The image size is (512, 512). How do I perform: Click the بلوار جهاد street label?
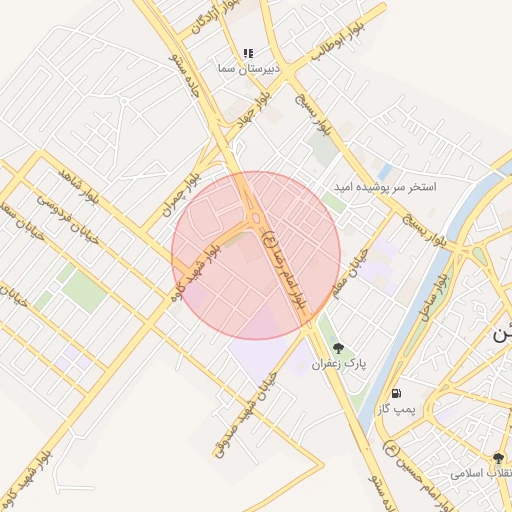click(x=254, y=112)
